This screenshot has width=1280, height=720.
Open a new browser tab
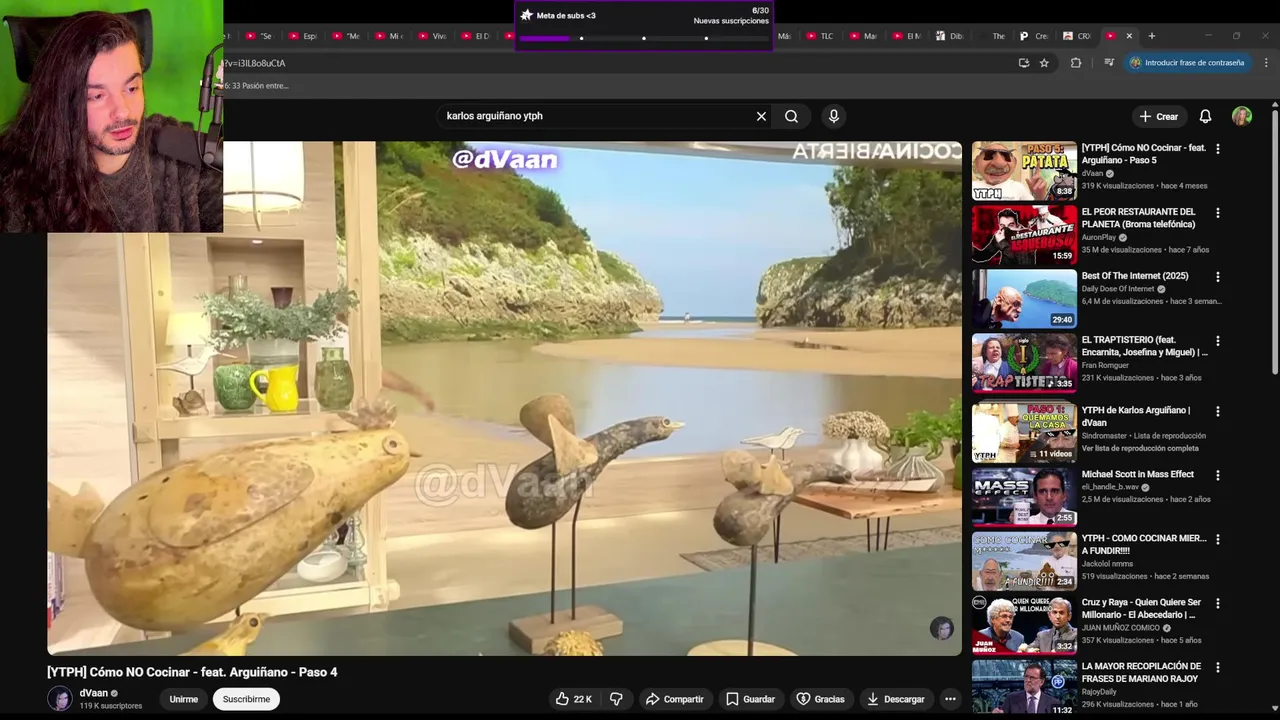pyautogui.click(x=1151, y=36)
